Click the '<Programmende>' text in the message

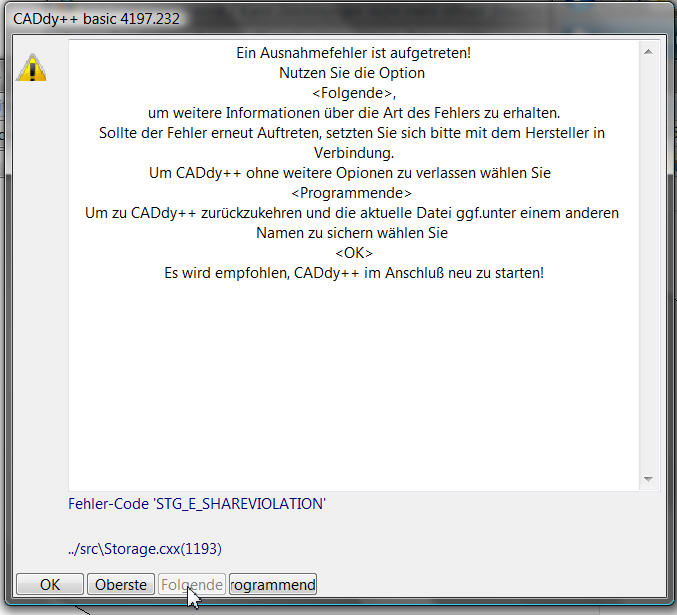(351, 193)
